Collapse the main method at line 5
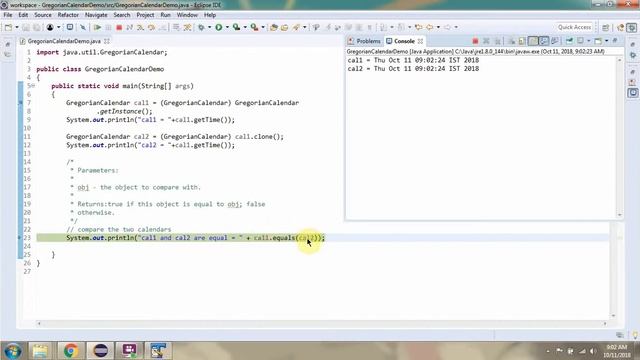 pyautogui.click(x=33, y=86)
